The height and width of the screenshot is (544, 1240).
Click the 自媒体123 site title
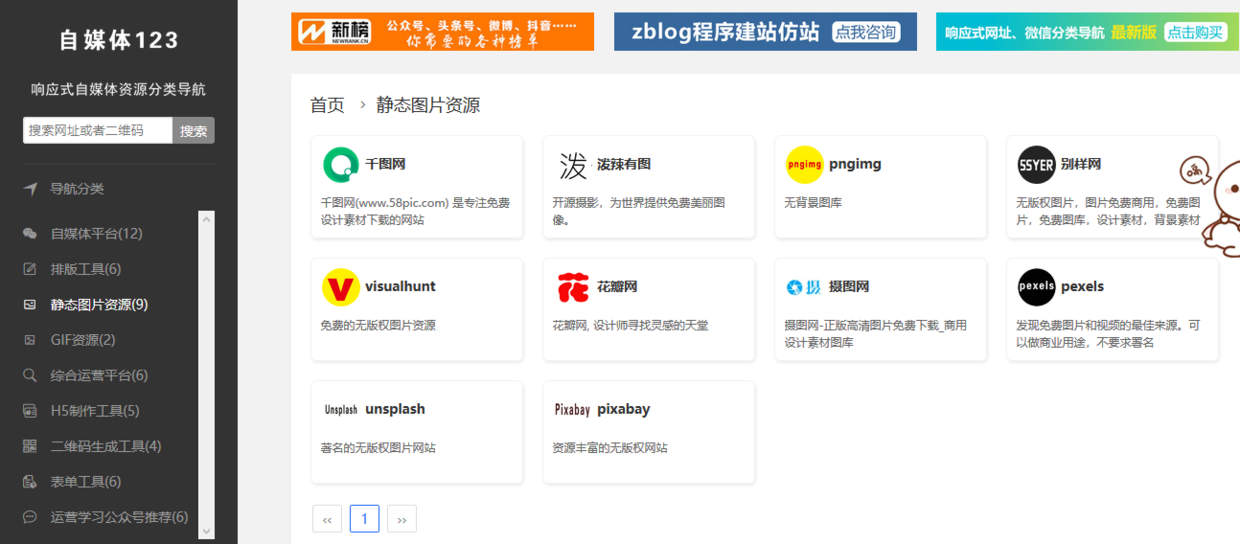point(119,40)
